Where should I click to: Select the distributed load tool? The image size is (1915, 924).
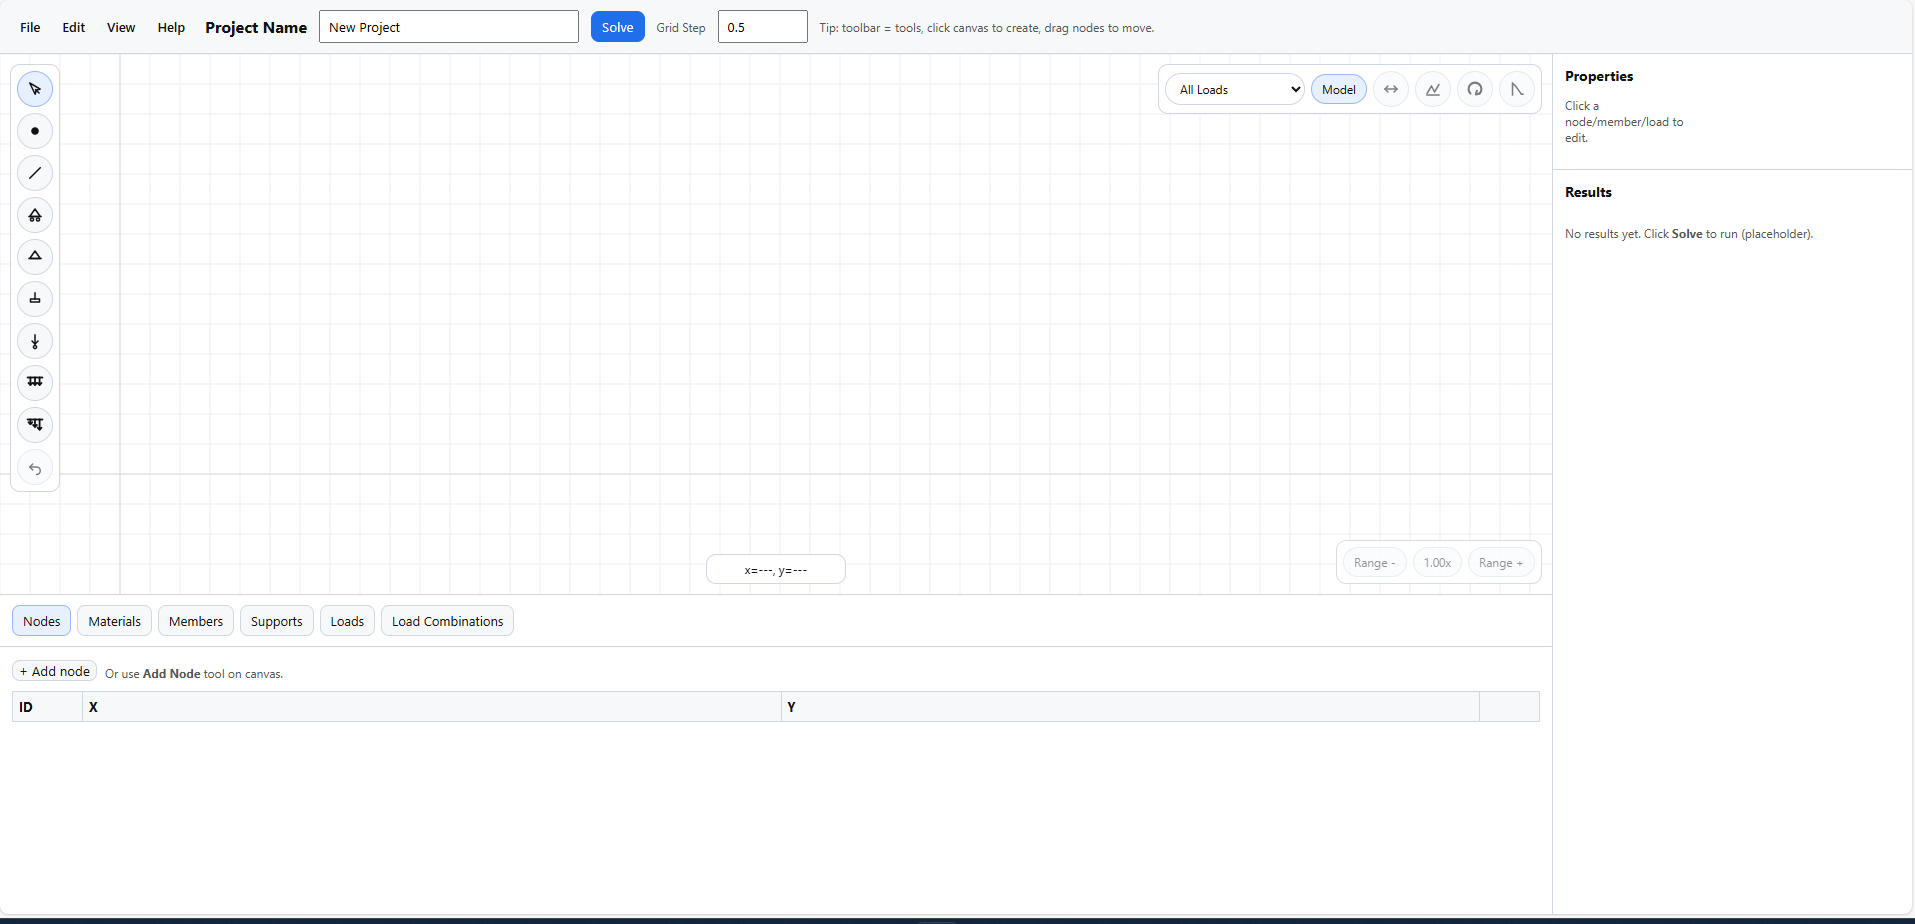click(x=35, y=383)
